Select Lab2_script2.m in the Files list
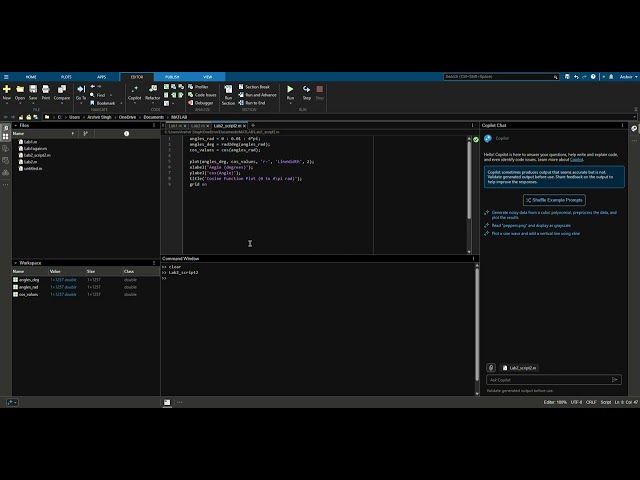 tap(37, 155)
